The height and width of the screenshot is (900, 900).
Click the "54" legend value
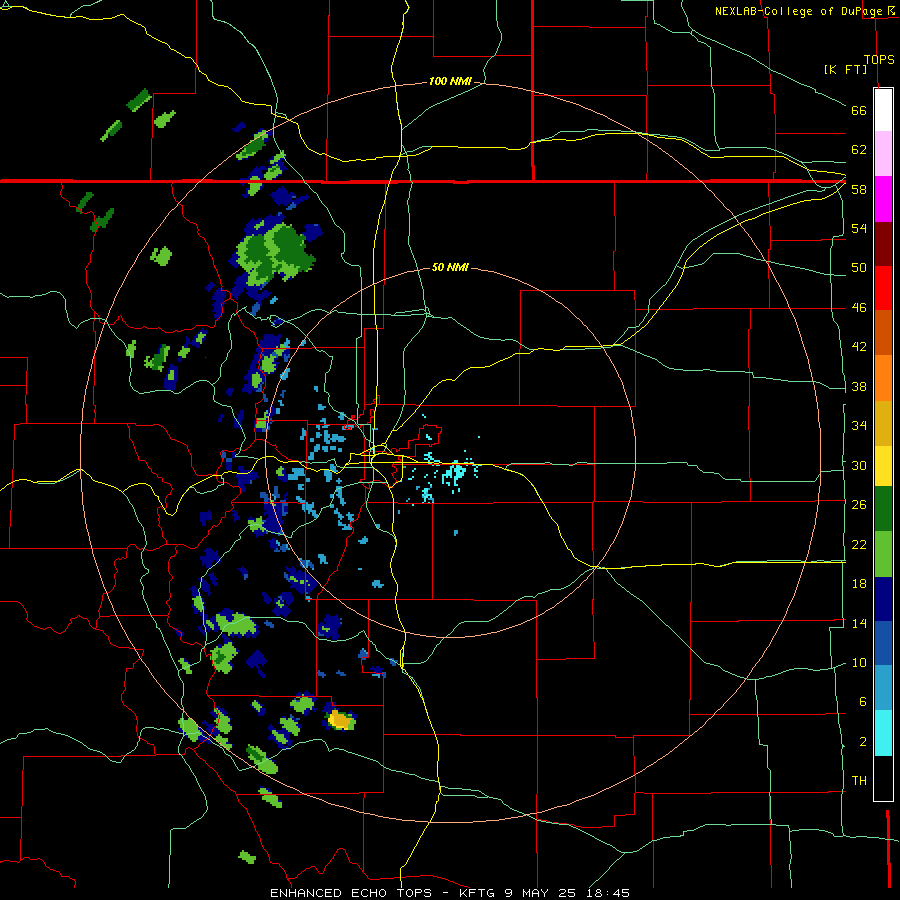[859, 228]
